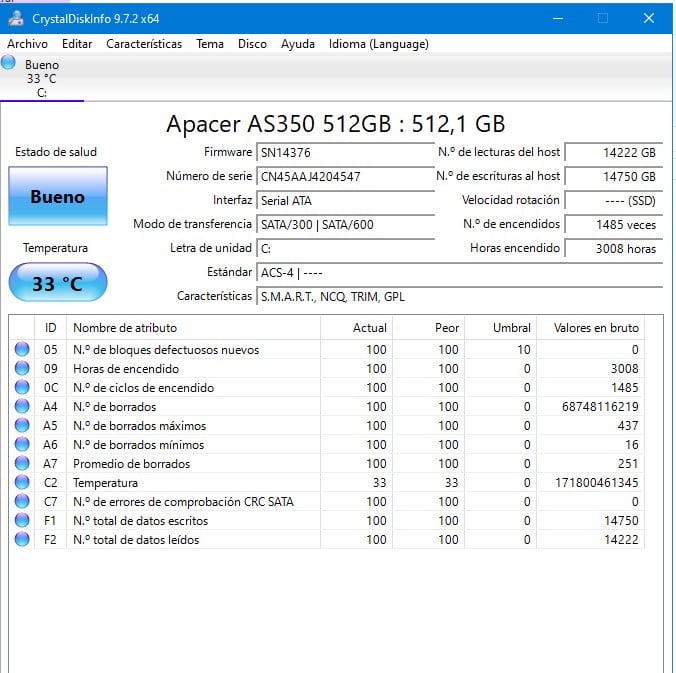
Task: Click raw value 68748116219
Action: (600, 407)
